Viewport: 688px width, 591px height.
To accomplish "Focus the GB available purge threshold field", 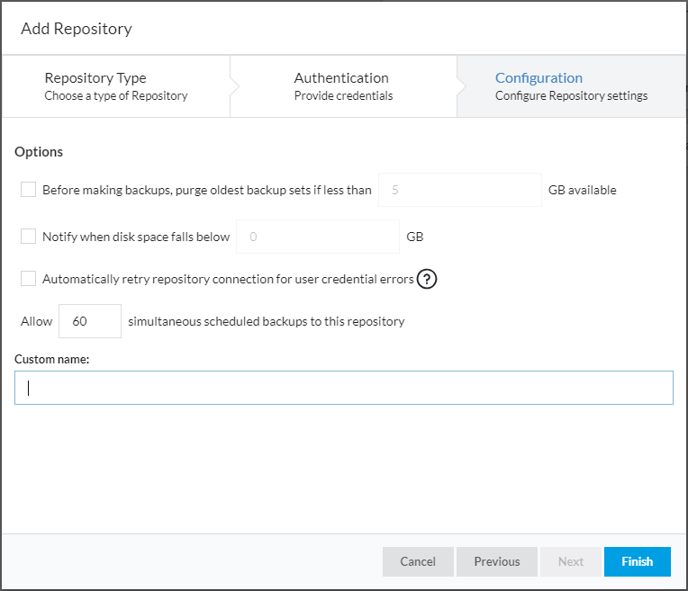I will click(x=460, y=190).
